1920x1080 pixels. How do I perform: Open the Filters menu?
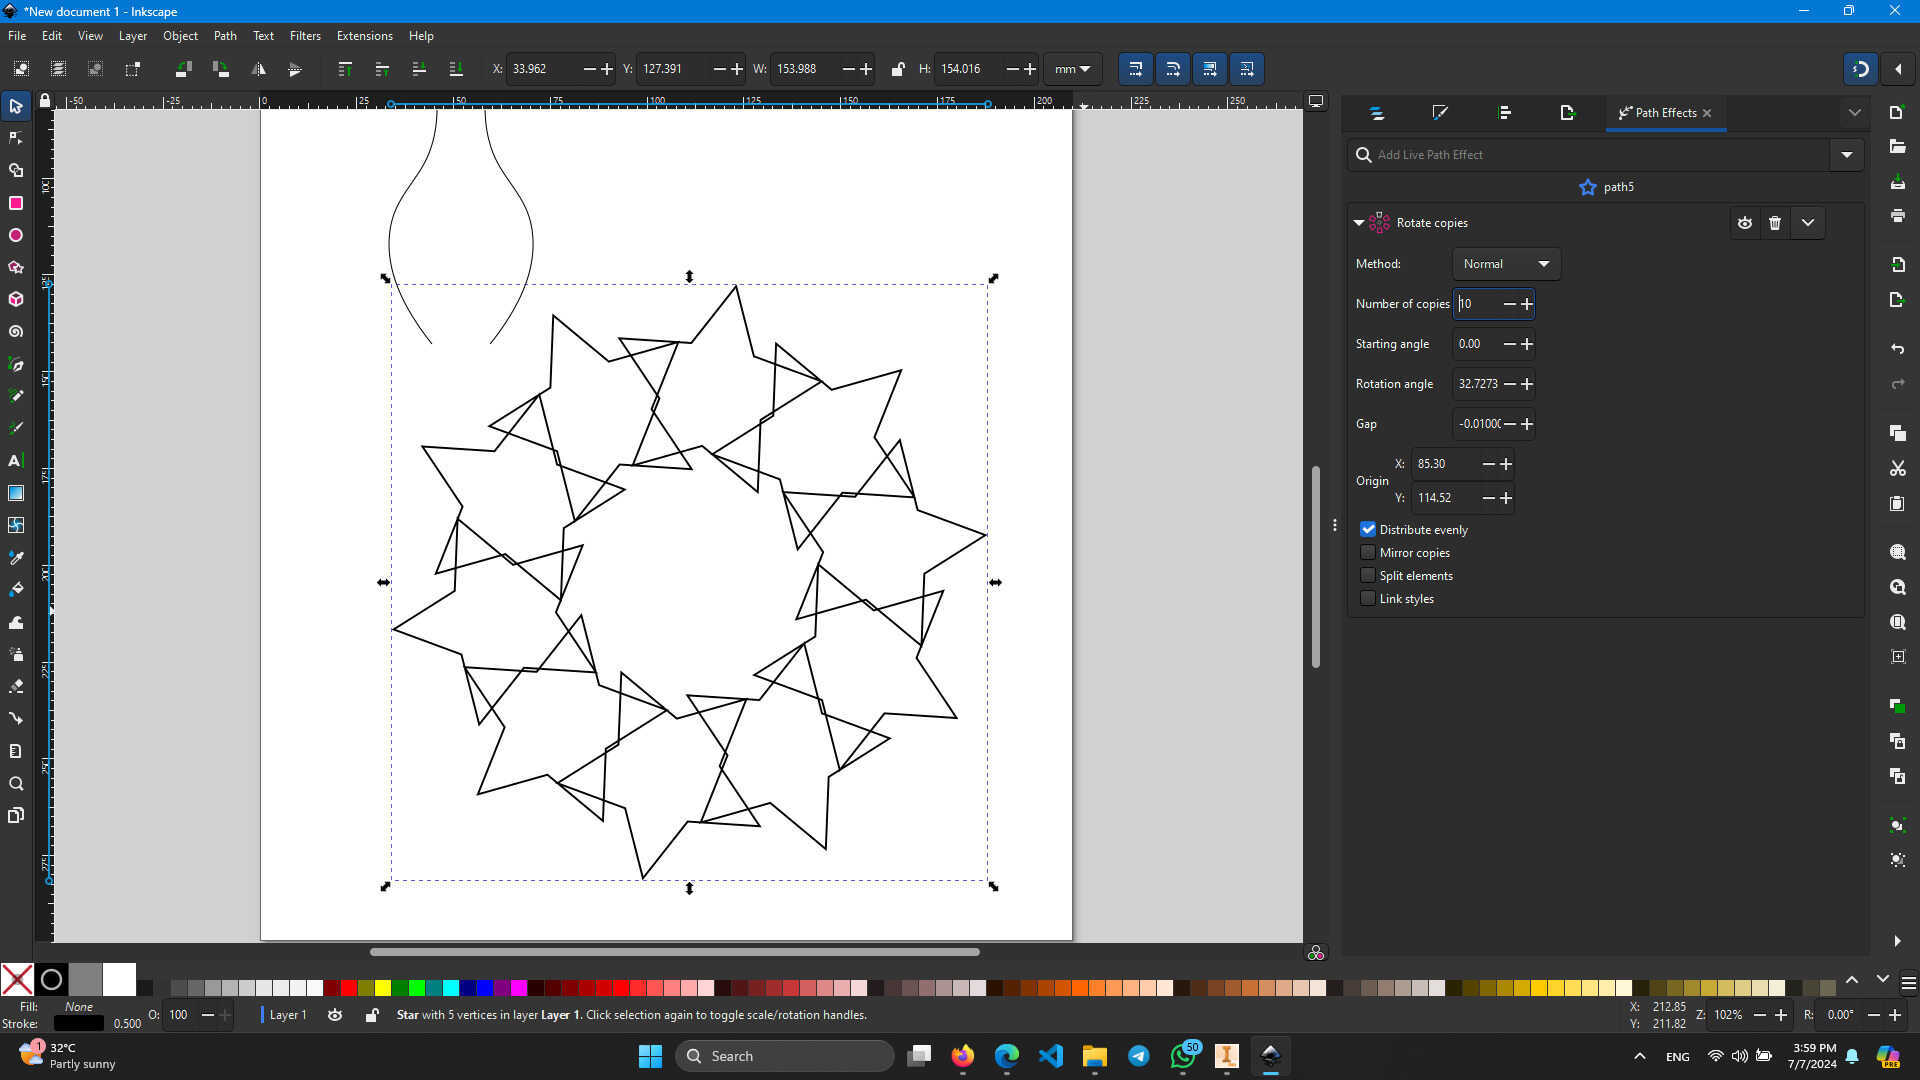pyautogui.click(x=305, y=35)
